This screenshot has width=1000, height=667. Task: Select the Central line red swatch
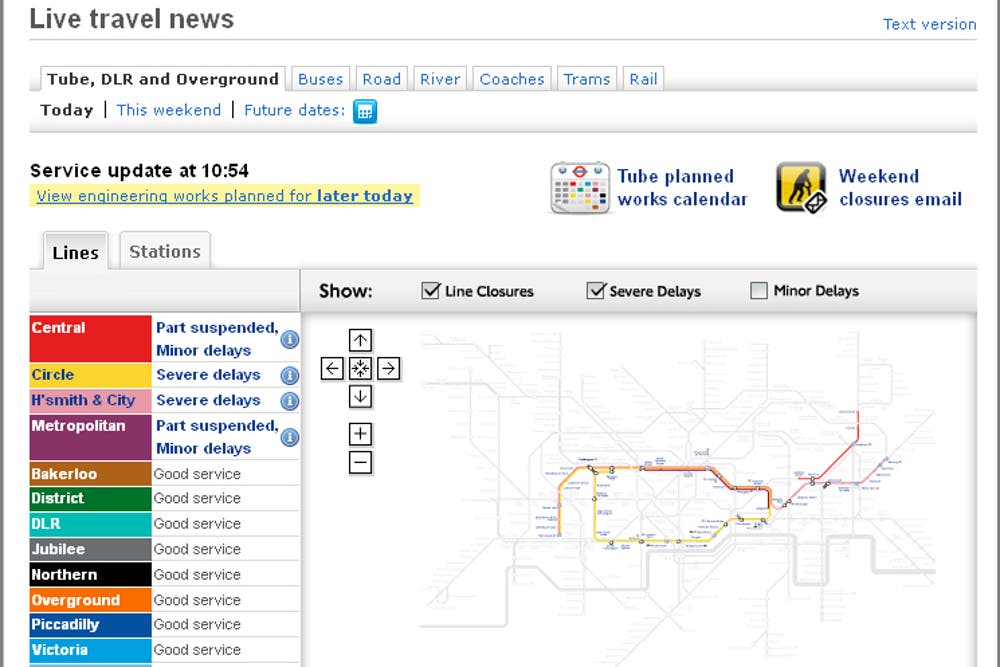pyautogui.click(x=91, y=339)
